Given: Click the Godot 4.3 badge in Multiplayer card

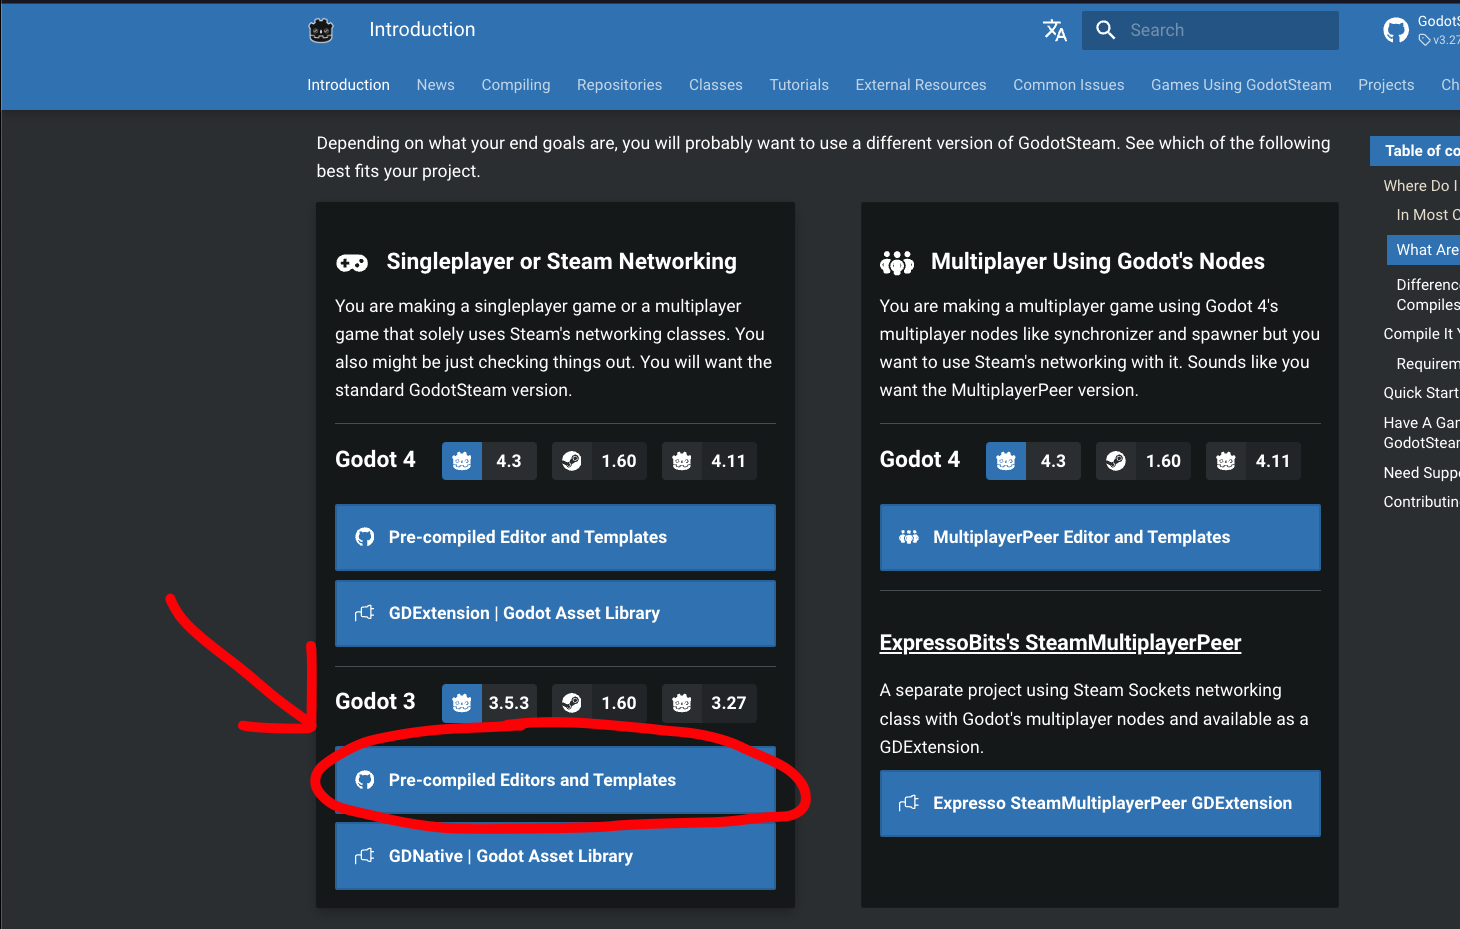Looking at the screenshot, I should click(x=1033, y=461).
